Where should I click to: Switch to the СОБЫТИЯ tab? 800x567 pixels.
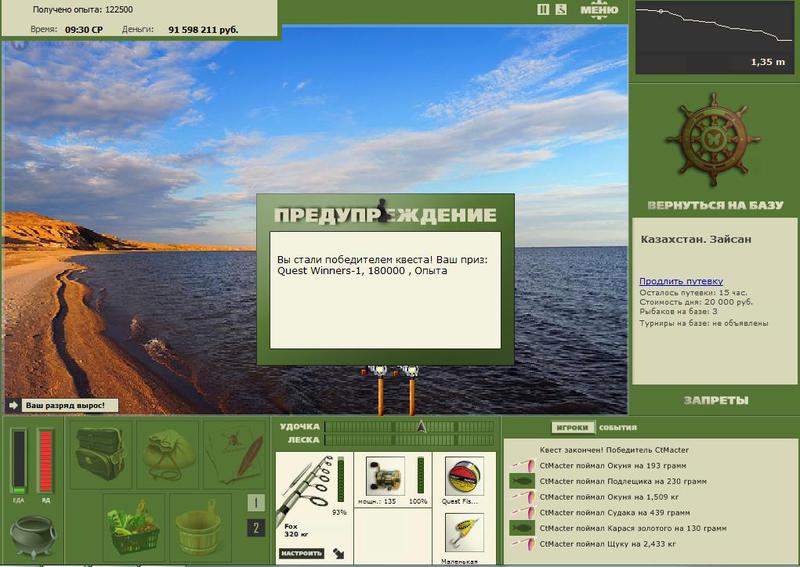pyautogui.click(x=618, y=428)
